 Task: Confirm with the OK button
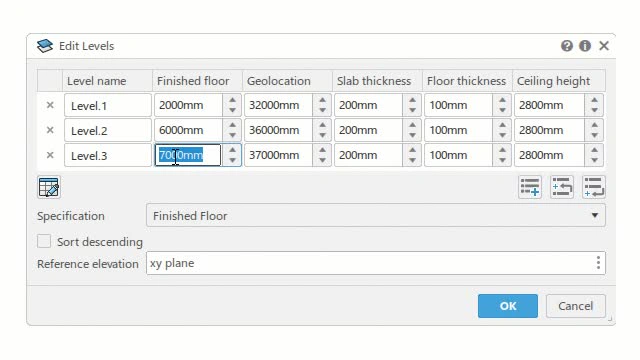(x=508, y=306)
